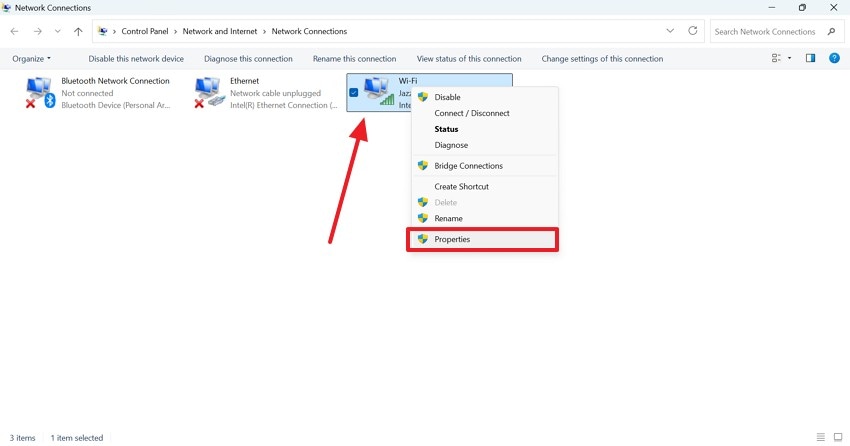This screenshot has width=850, height=446.
Task: Expand the address bar history dropdown
Action: [x=670, y=31]
